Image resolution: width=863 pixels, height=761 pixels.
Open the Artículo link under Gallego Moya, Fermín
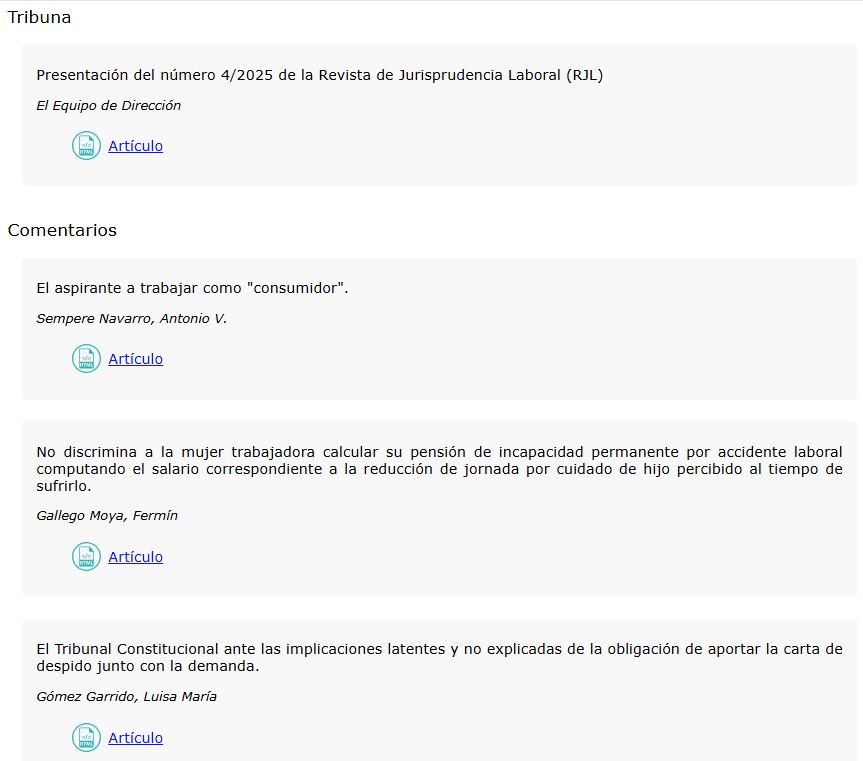(135, 557)
